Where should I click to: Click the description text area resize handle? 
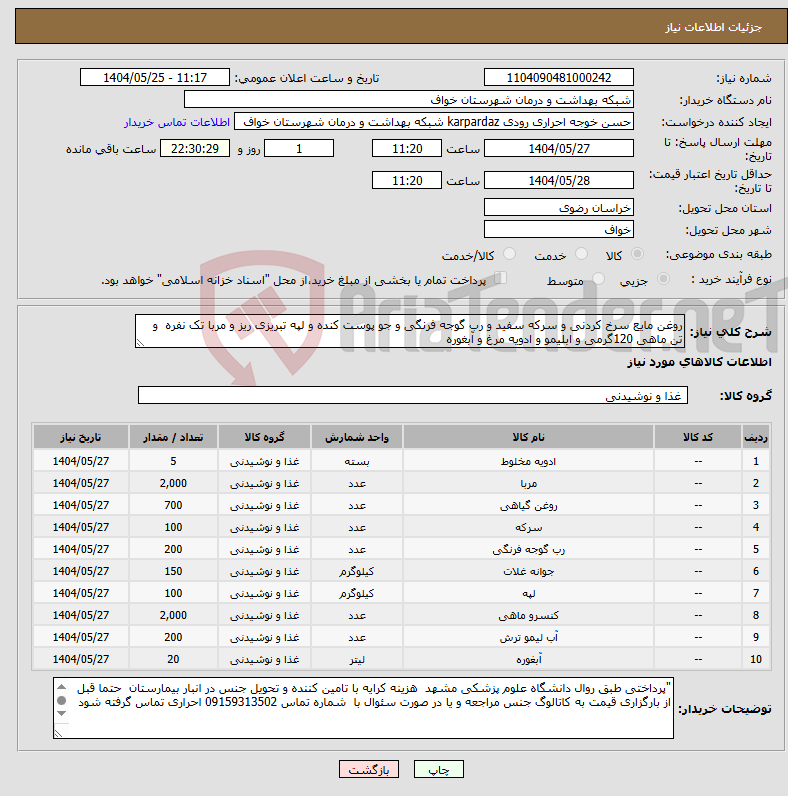(x=140, y=343)
